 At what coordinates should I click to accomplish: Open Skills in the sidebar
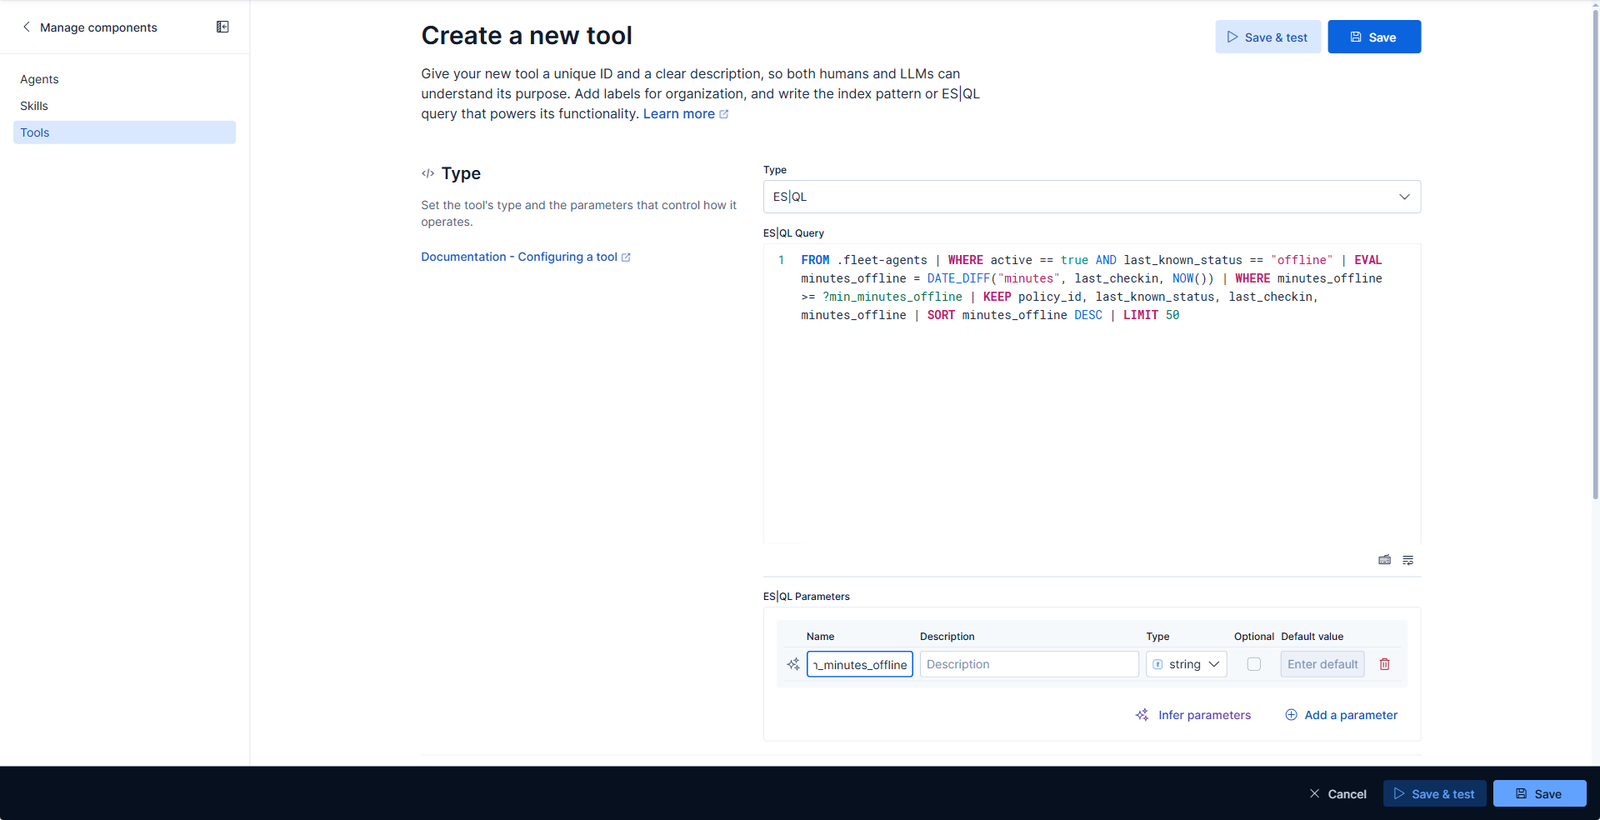pyautogui.click(x=34, y=106)
